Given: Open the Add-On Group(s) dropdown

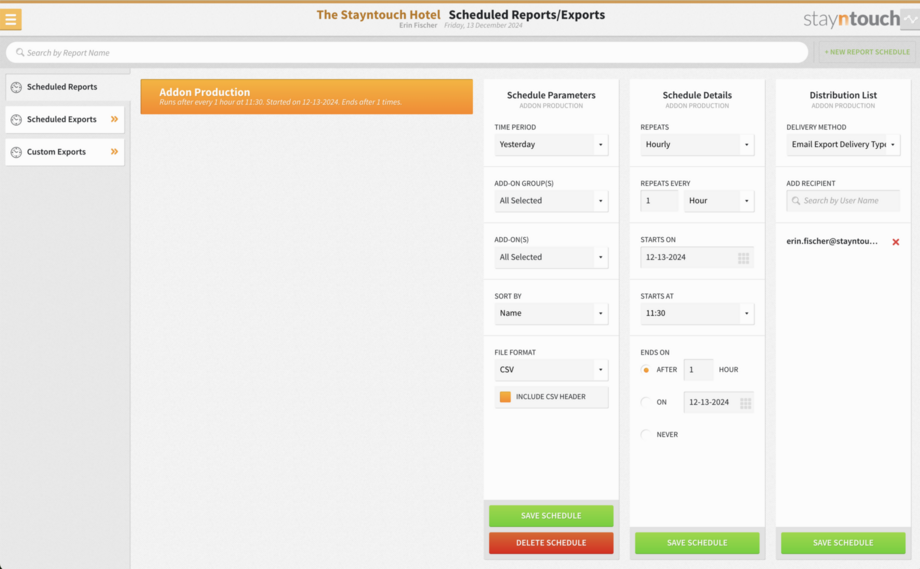Looking at the screenshot, I should (551, 201).
